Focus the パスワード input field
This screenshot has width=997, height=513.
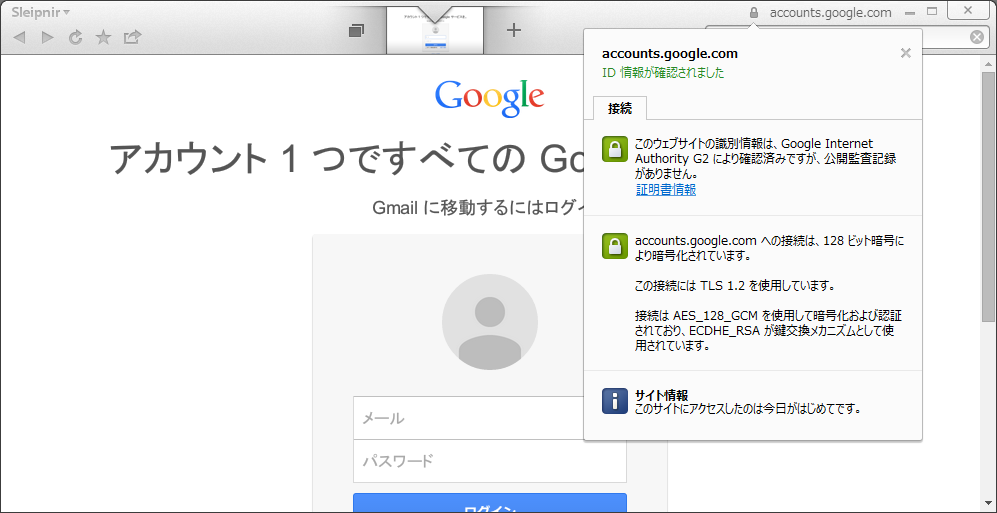coord(490,461)
